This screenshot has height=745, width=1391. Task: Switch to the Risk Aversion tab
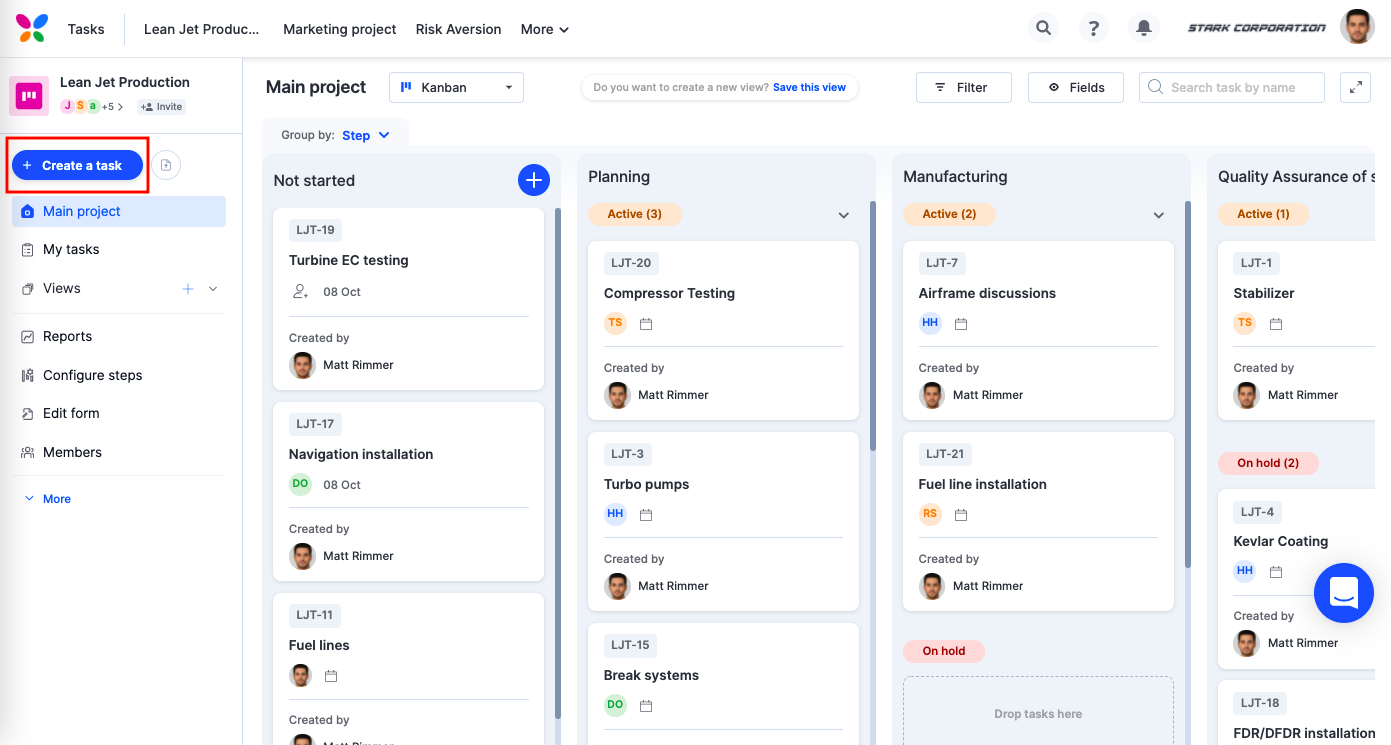tap(459, 29)
